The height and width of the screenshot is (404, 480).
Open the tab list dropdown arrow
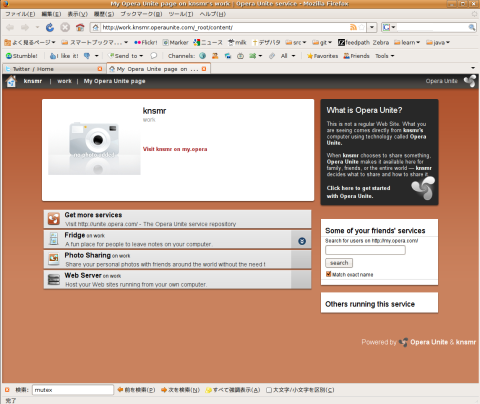point(473,68)
